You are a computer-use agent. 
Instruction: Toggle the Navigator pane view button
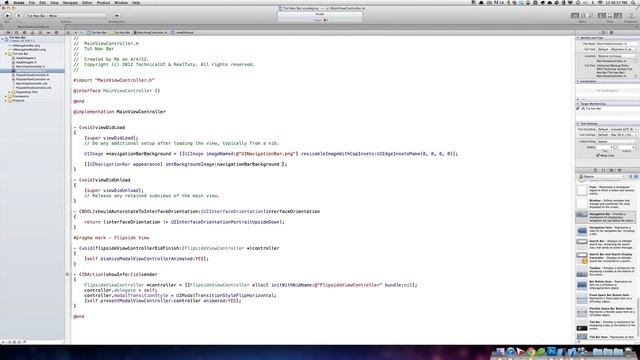coord(602,16)
